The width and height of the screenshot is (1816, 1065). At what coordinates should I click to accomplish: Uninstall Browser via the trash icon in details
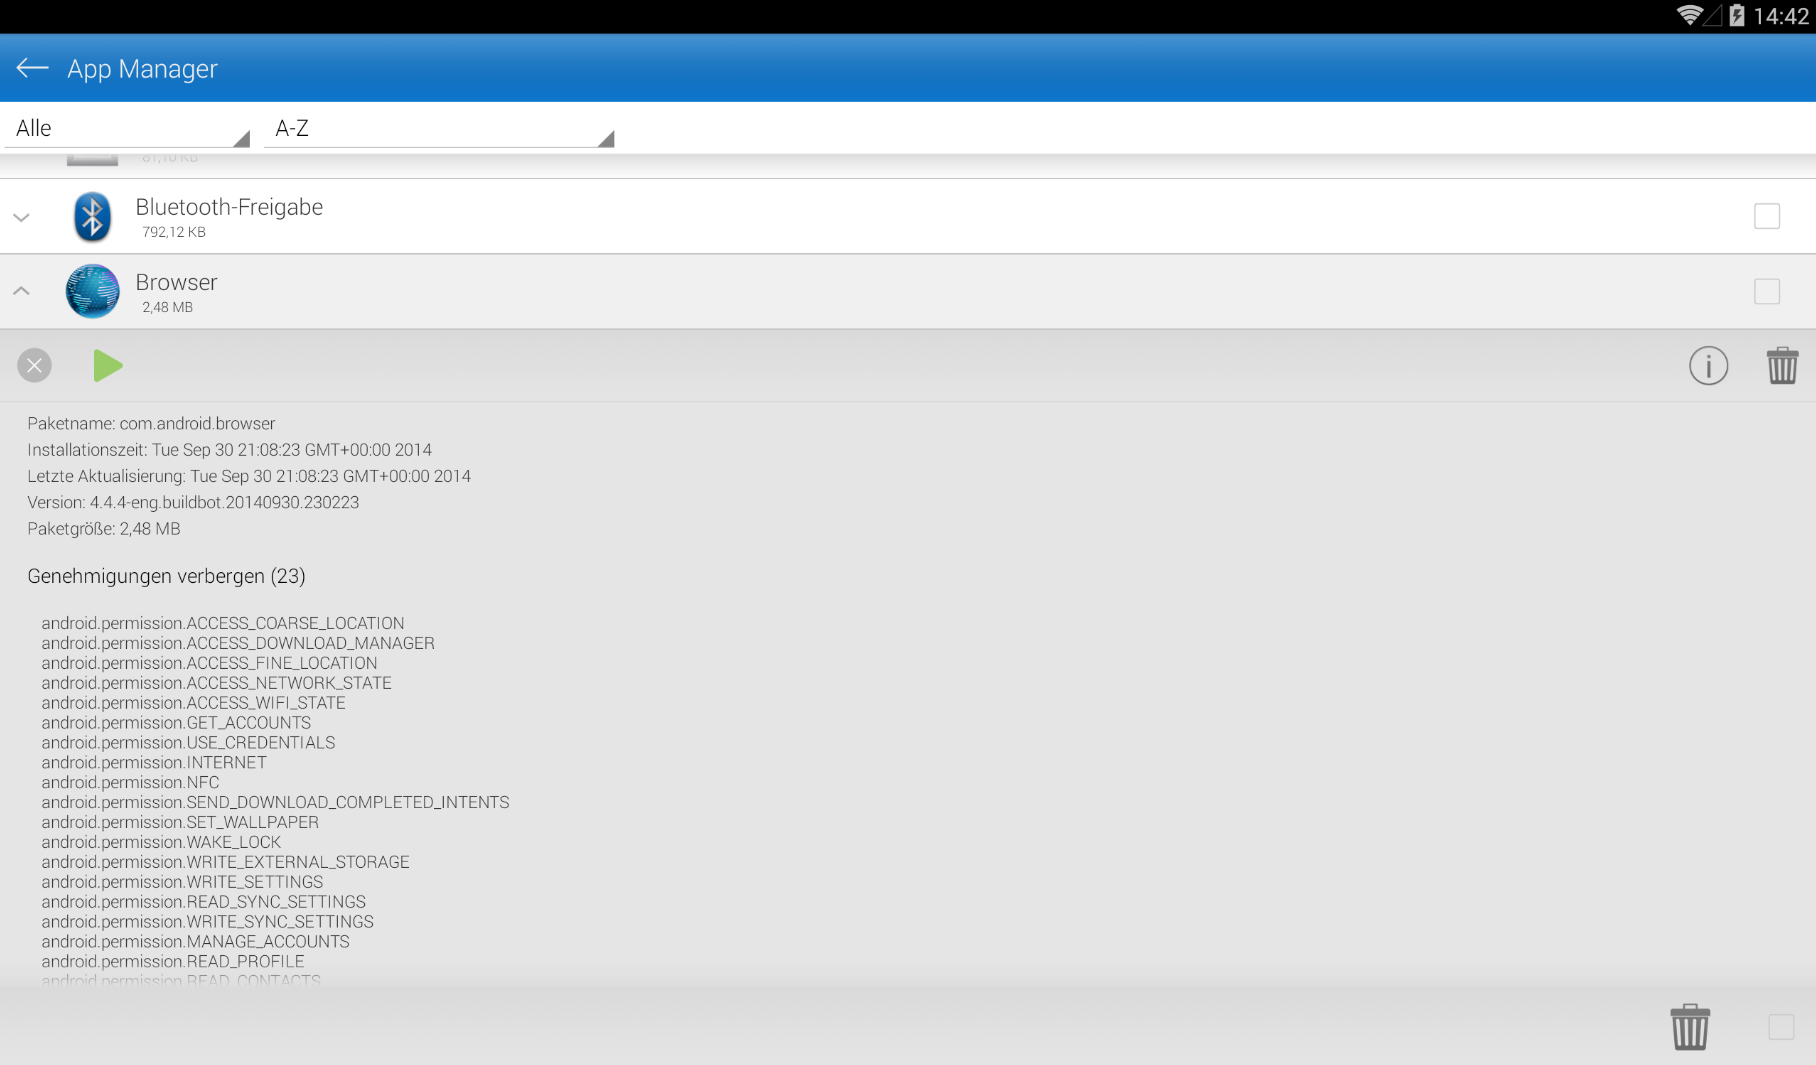[x=1782, y=366]
